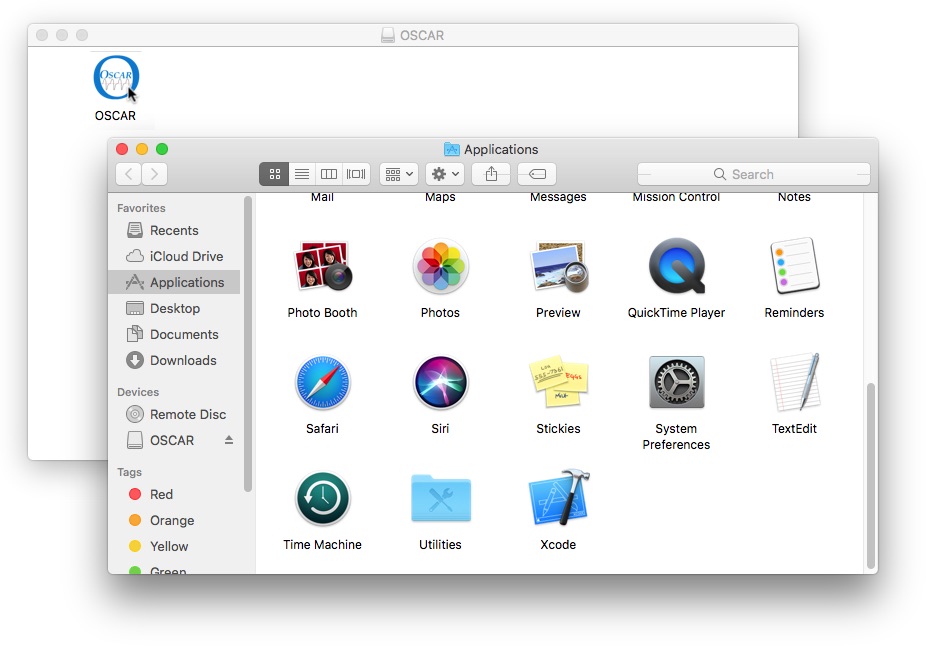Close the Applications window
926x646 pixels.
[x=122, y=149]
